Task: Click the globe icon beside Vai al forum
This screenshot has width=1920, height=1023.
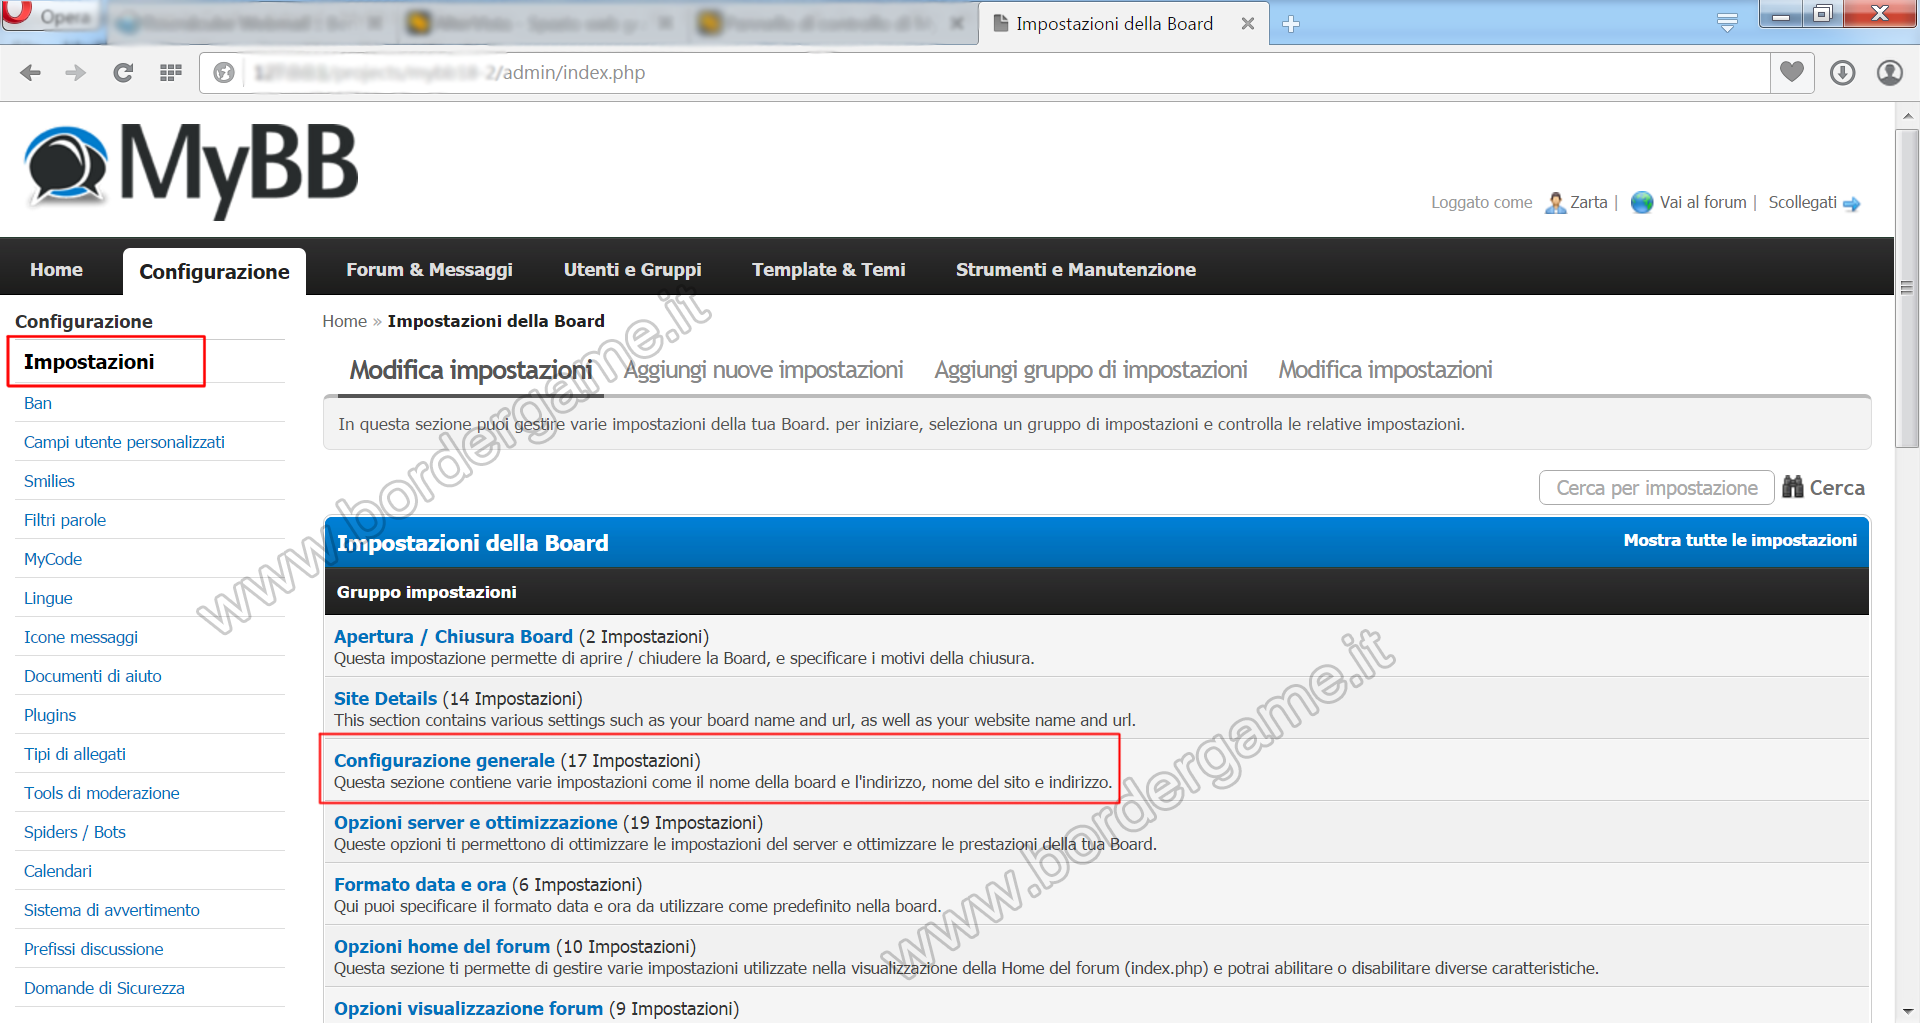Action: (1642, 203)
